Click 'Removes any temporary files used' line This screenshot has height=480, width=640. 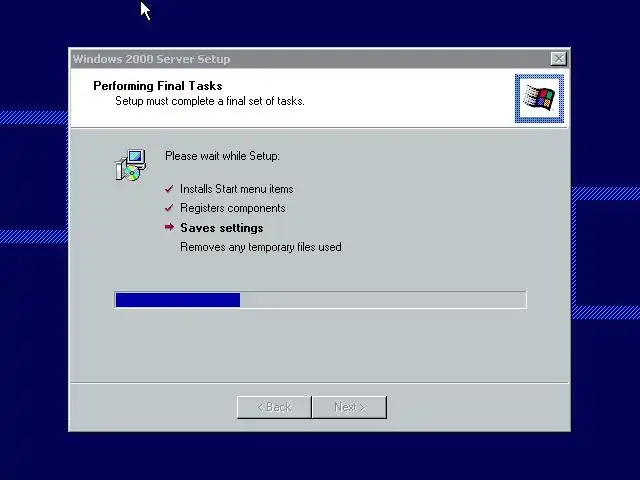(261, 247)
